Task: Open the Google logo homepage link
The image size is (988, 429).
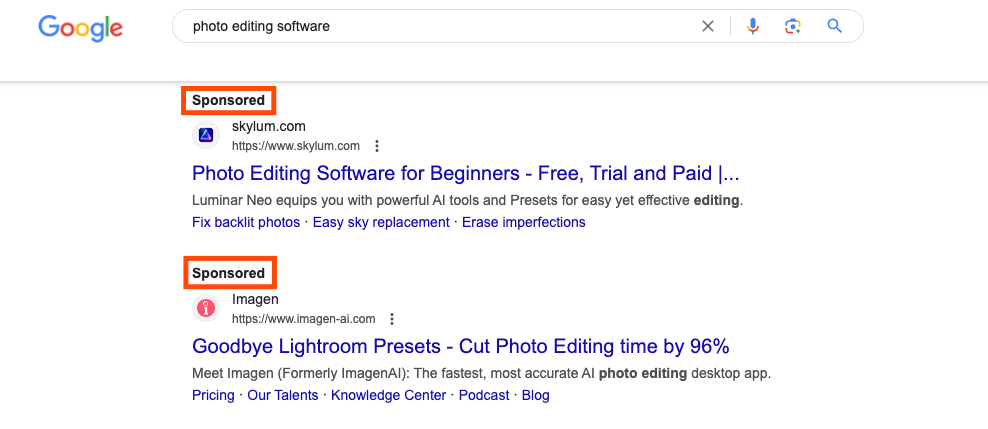Action: click(x=80, y=27)
